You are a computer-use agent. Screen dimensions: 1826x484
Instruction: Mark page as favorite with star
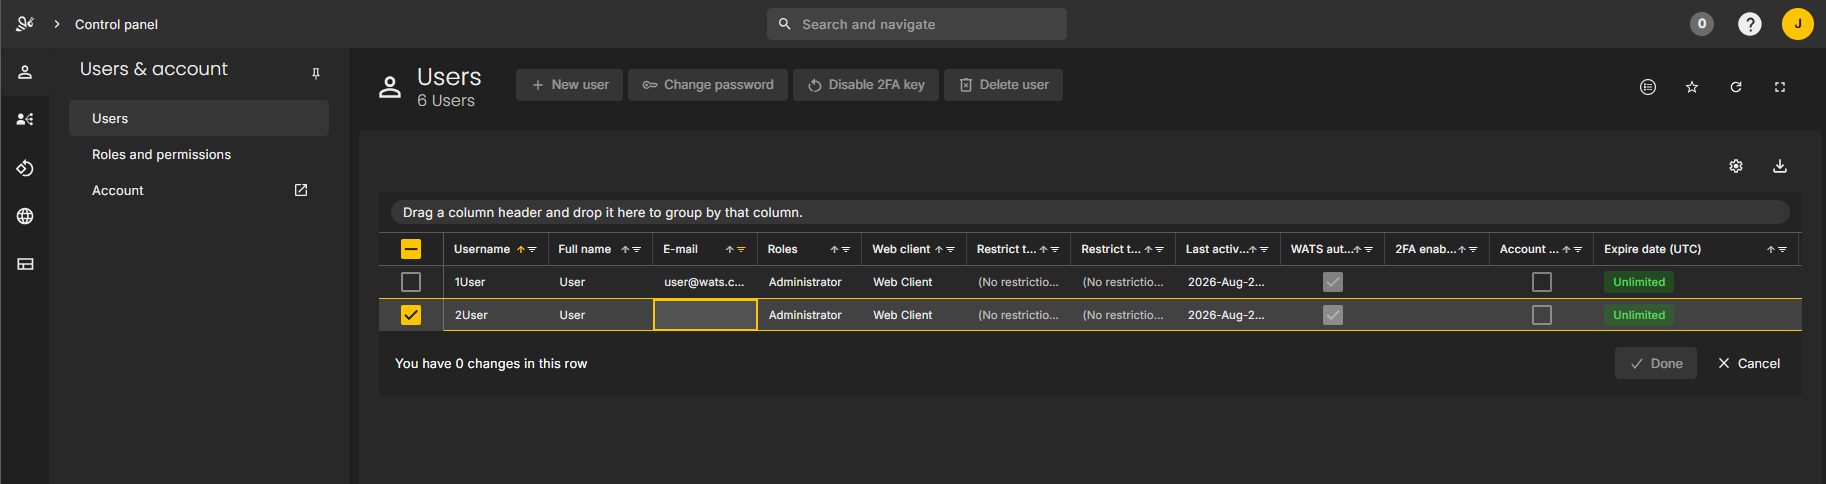[1692, 87]
